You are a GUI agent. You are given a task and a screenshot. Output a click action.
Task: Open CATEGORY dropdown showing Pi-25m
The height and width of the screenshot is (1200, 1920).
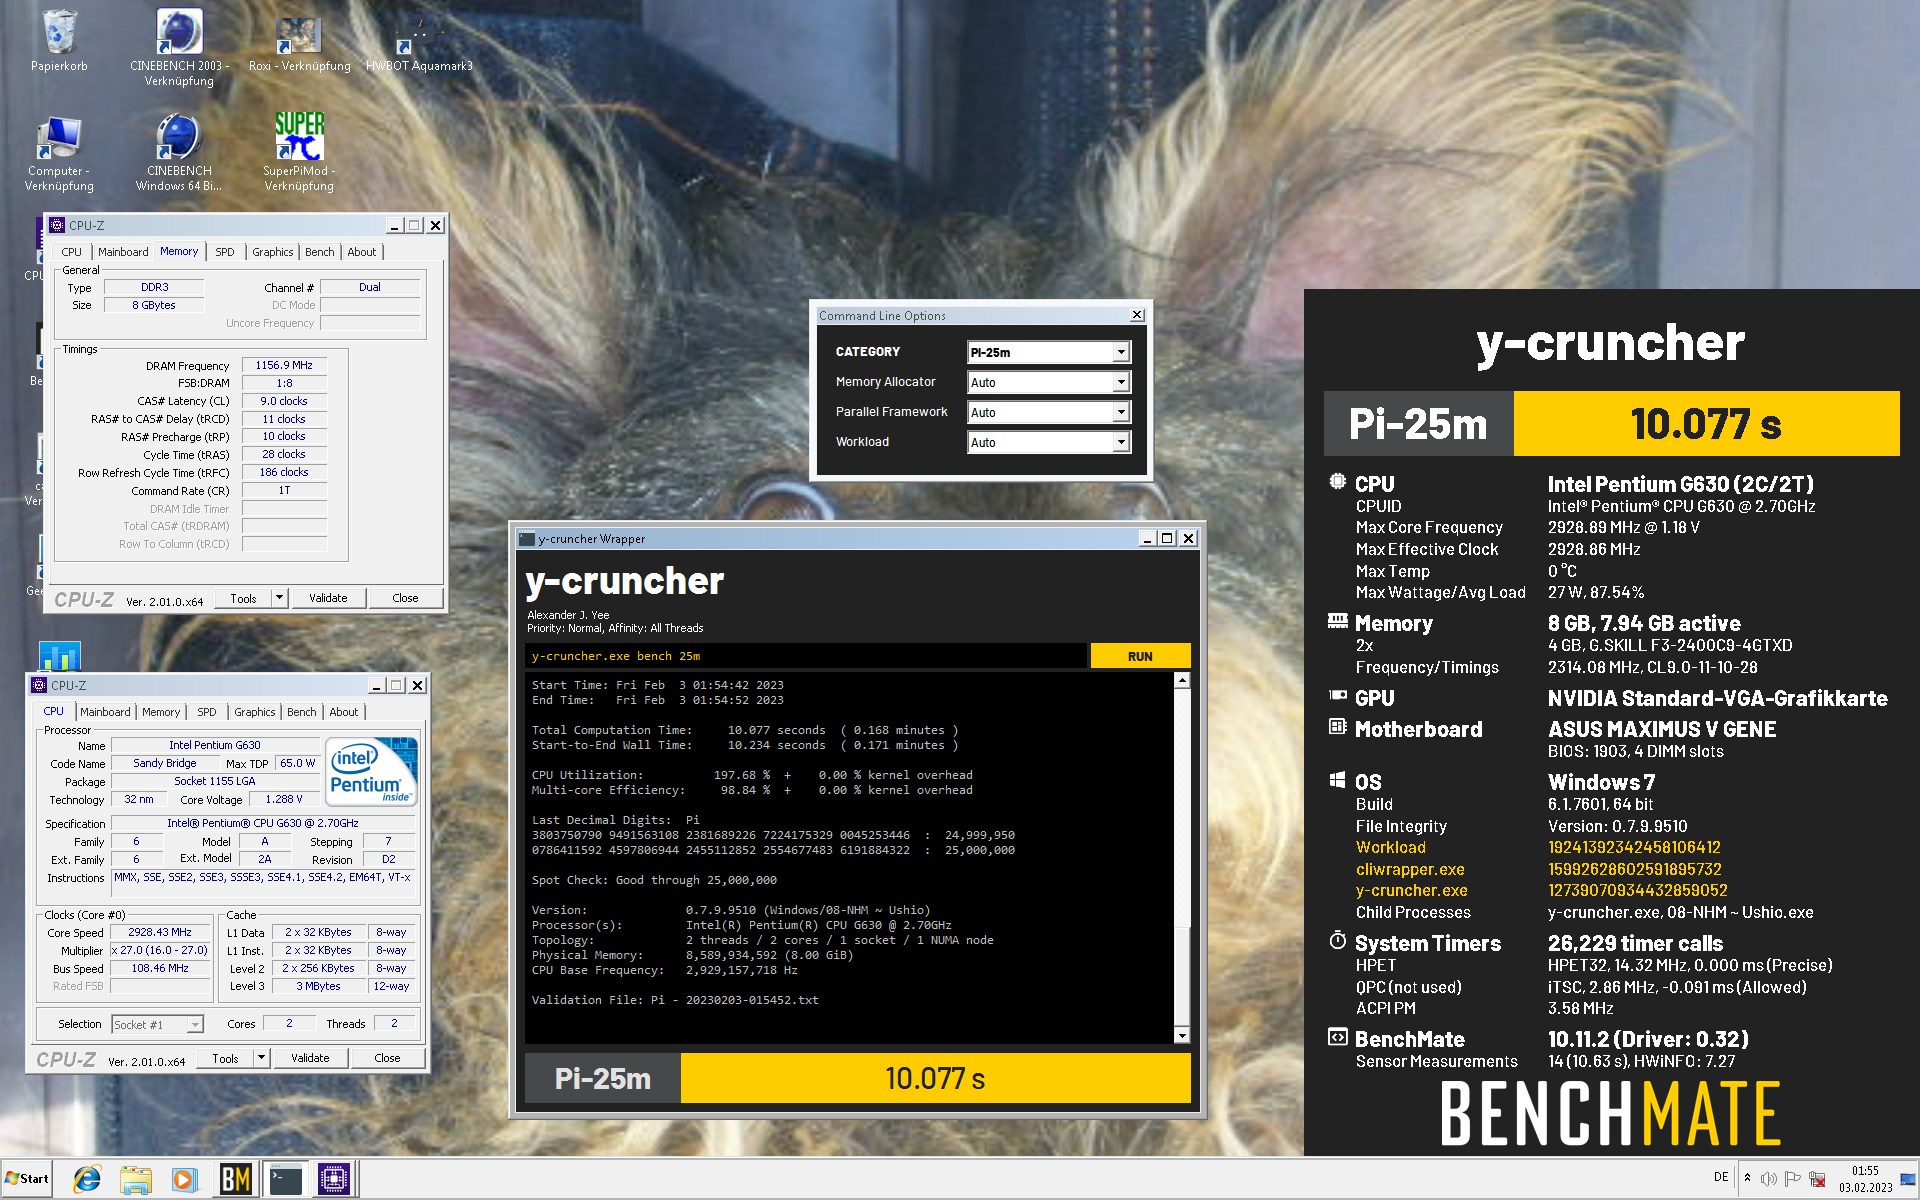[1049, 352]
